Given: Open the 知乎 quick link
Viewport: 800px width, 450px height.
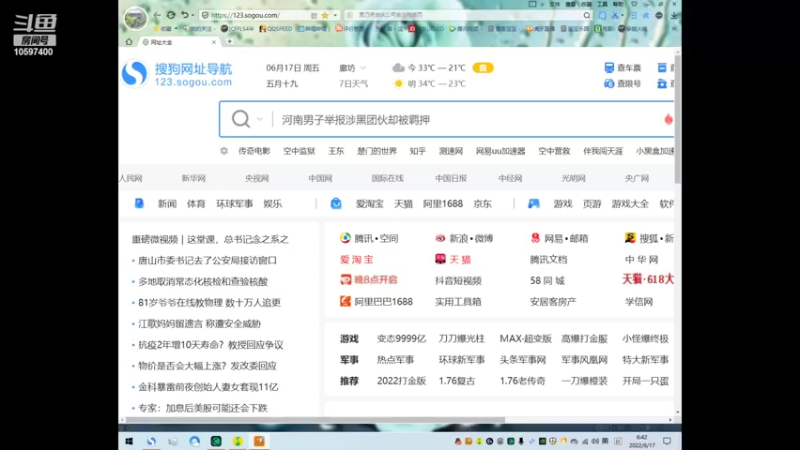Looking at the screenshot, I should coord(417,151).
